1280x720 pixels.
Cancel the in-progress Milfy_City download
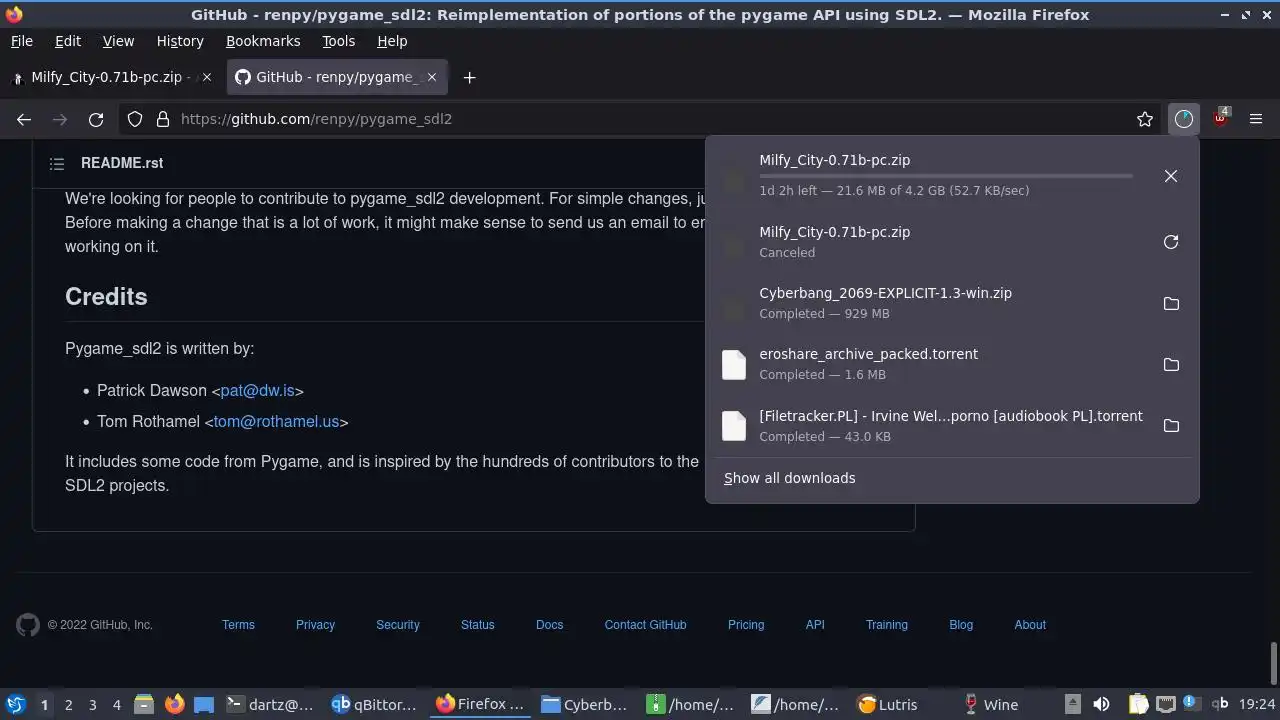[1171, 176]
